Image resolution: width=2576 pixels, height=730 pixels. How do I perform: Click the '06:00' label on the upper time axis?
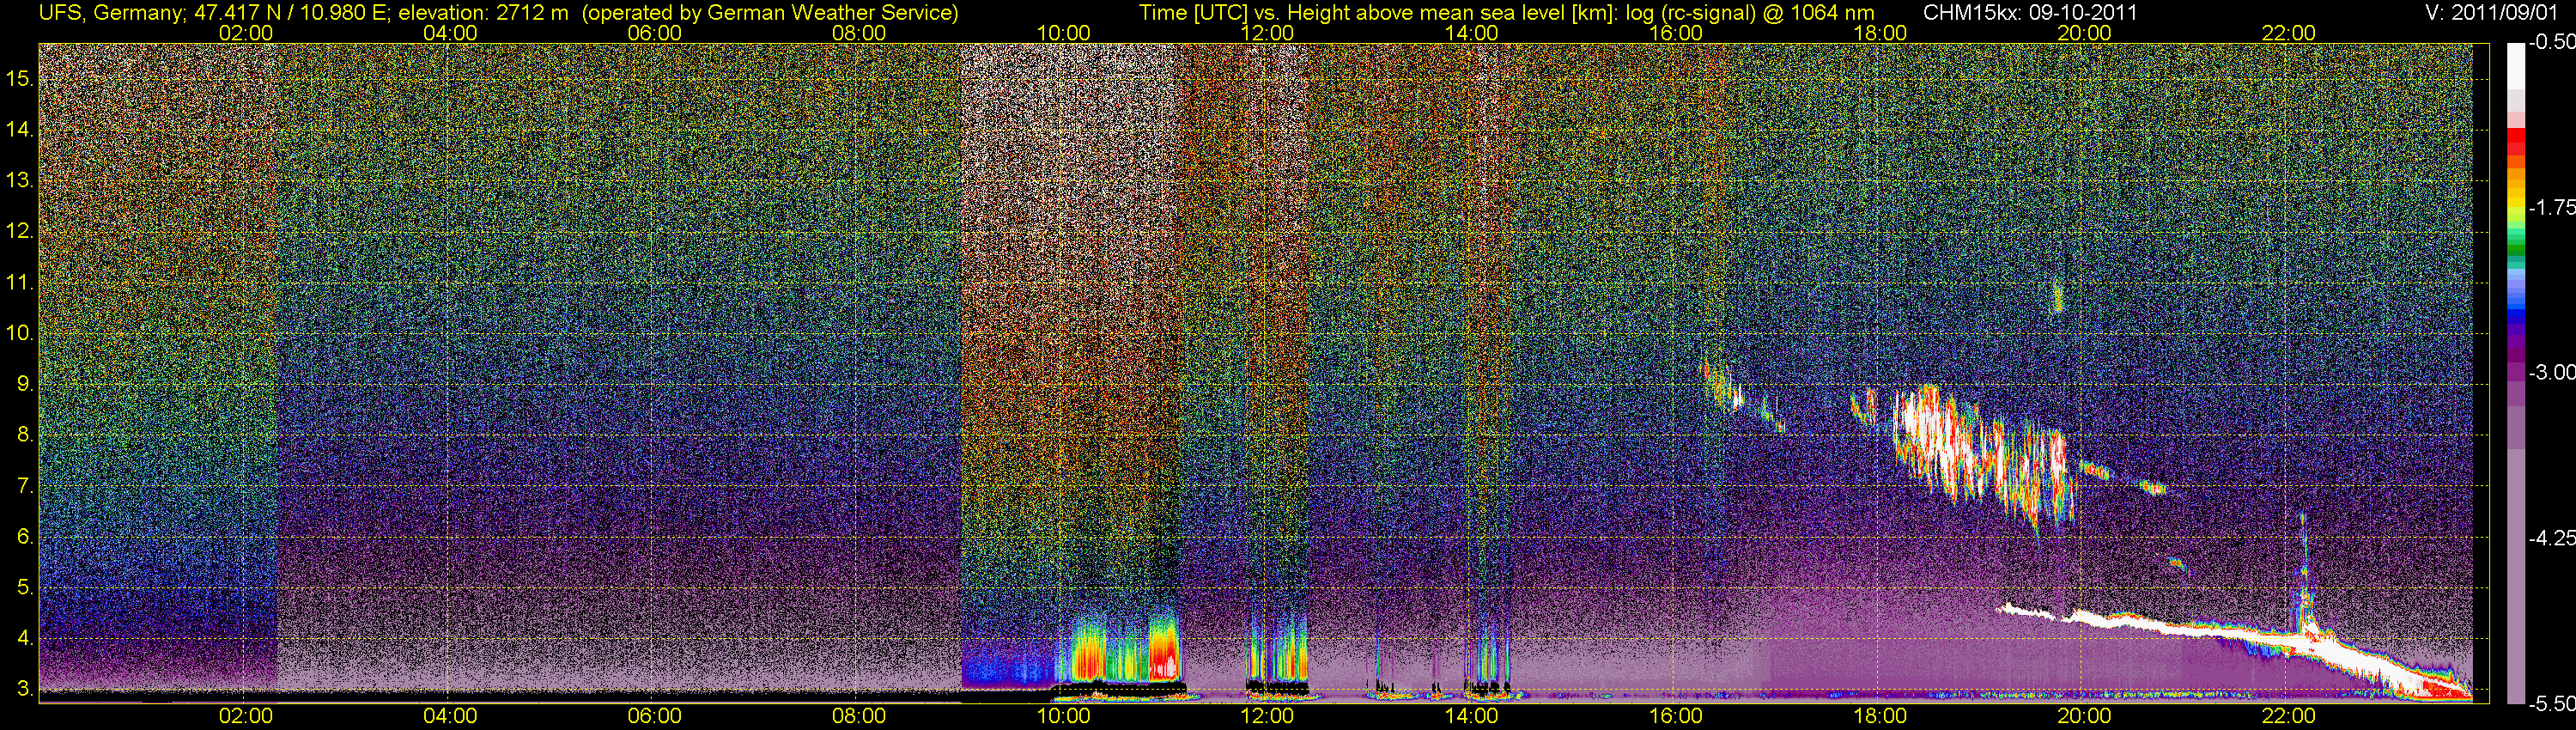pyautogui.click(x=654, y=33)
